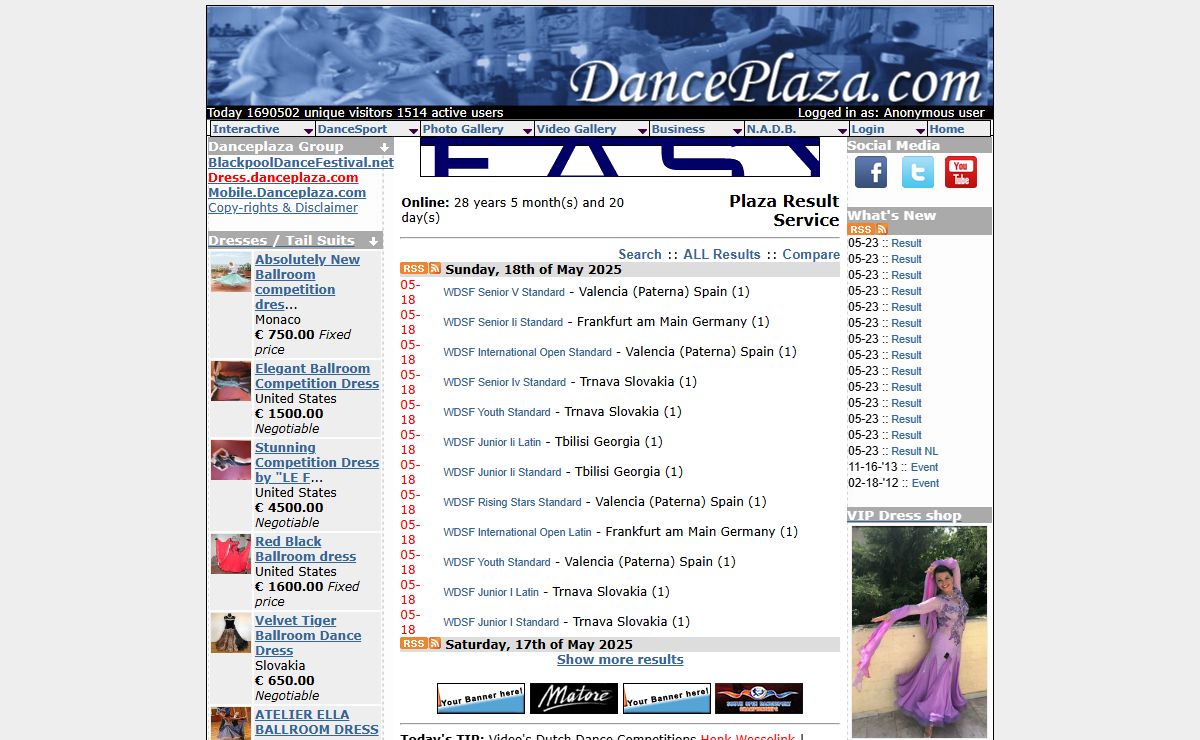Open WDSF Senior Ii Standard Frankfurt result
1200x740 pixels.
click(x=503, y=323)
